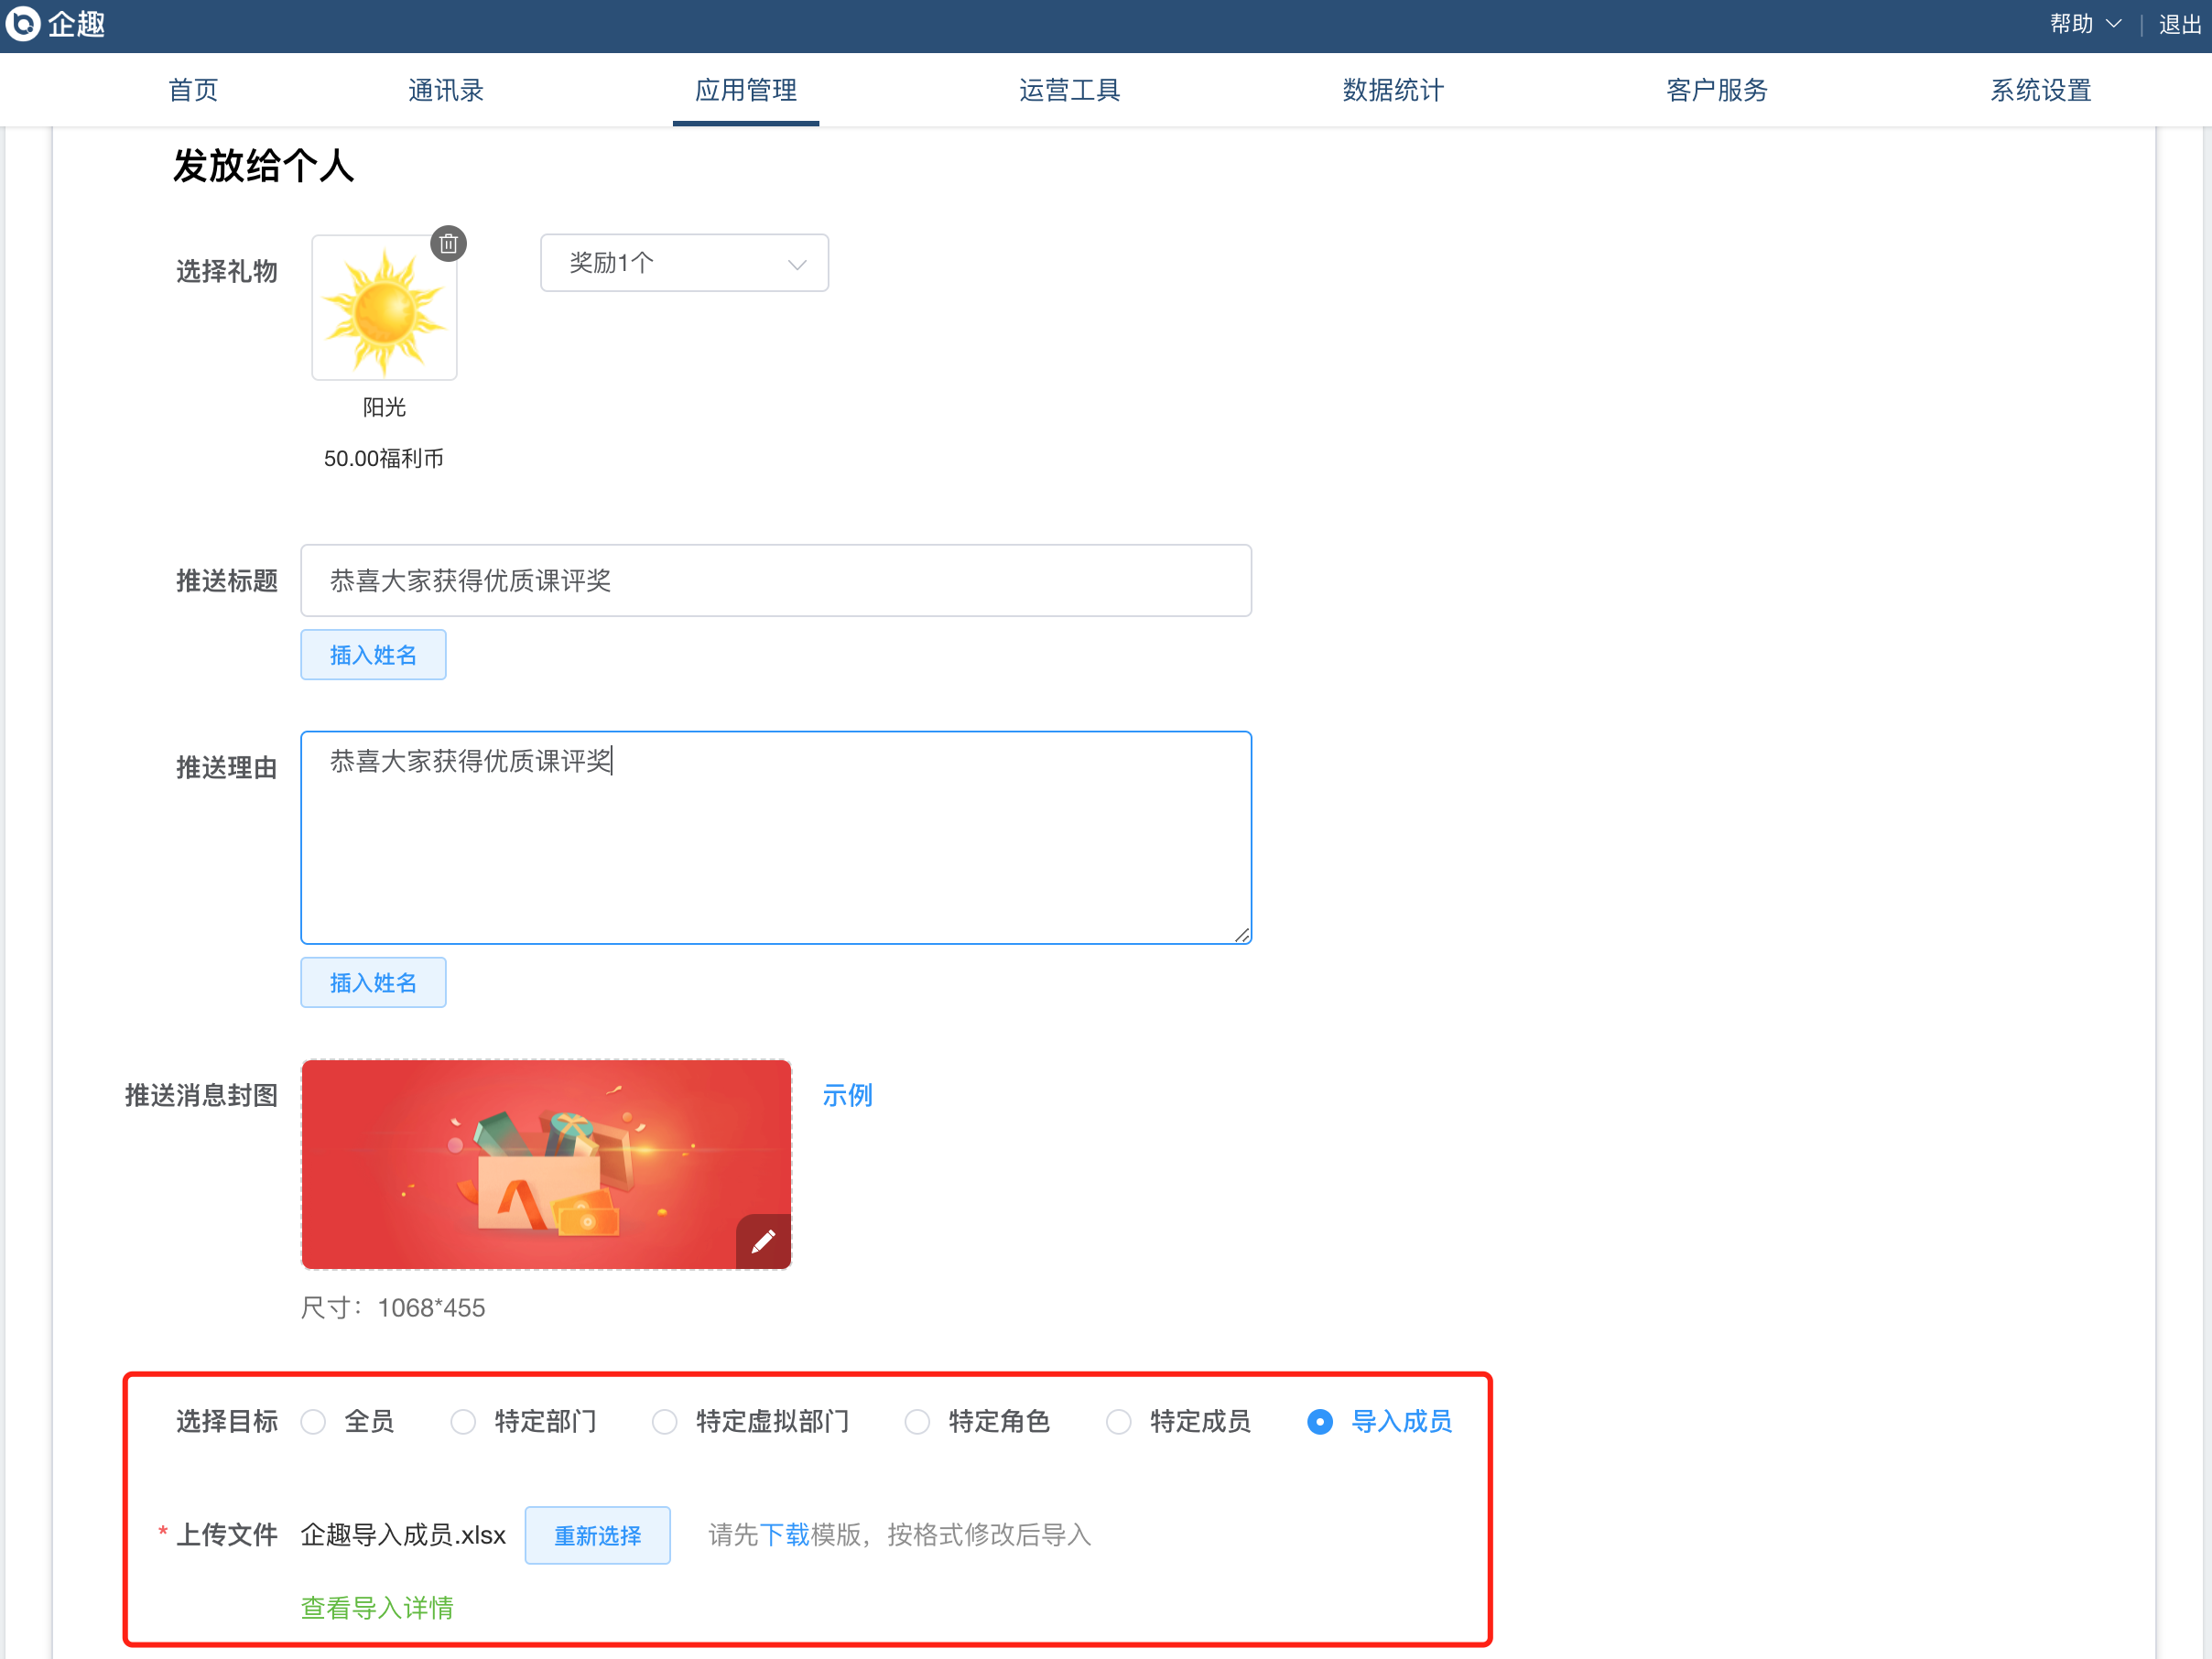
Task: Choose 特定部门 as the target
Action: click(x=463, y=1421)
